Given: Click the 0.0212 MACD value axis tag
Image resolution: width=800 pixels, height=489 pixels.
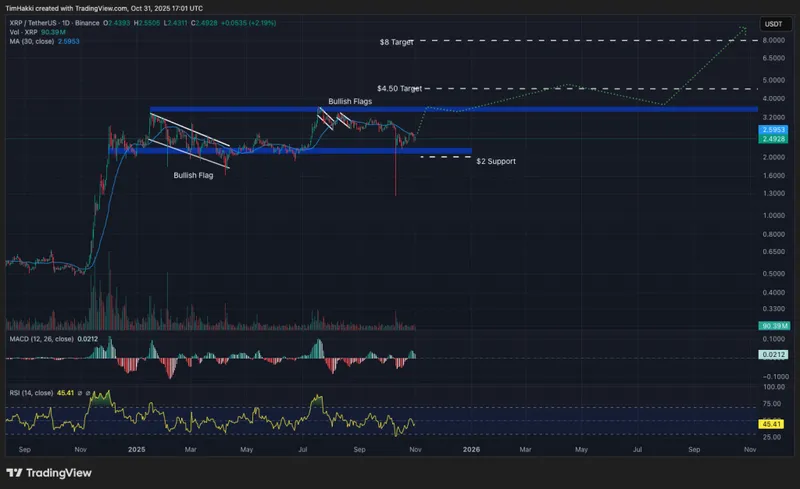Looking at the screenshot, I should (772, 354).
